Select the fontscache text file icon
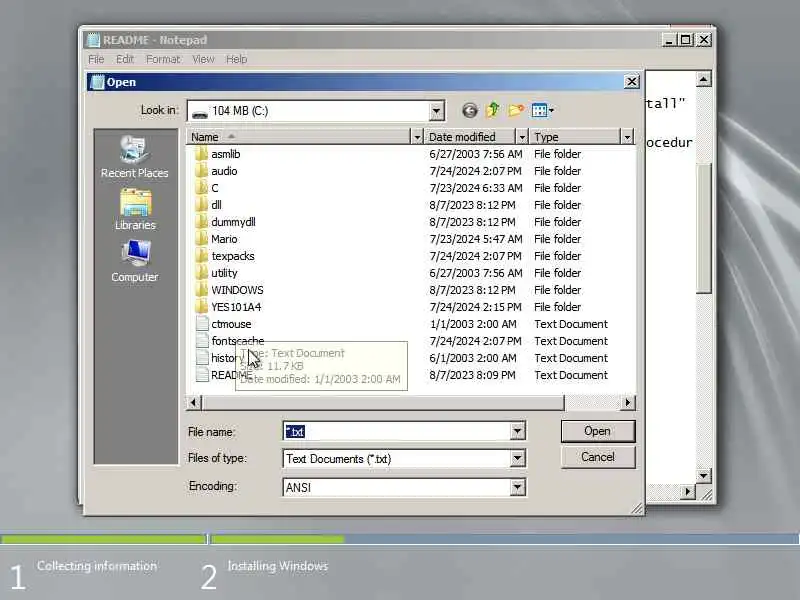 tap(203, 341)
